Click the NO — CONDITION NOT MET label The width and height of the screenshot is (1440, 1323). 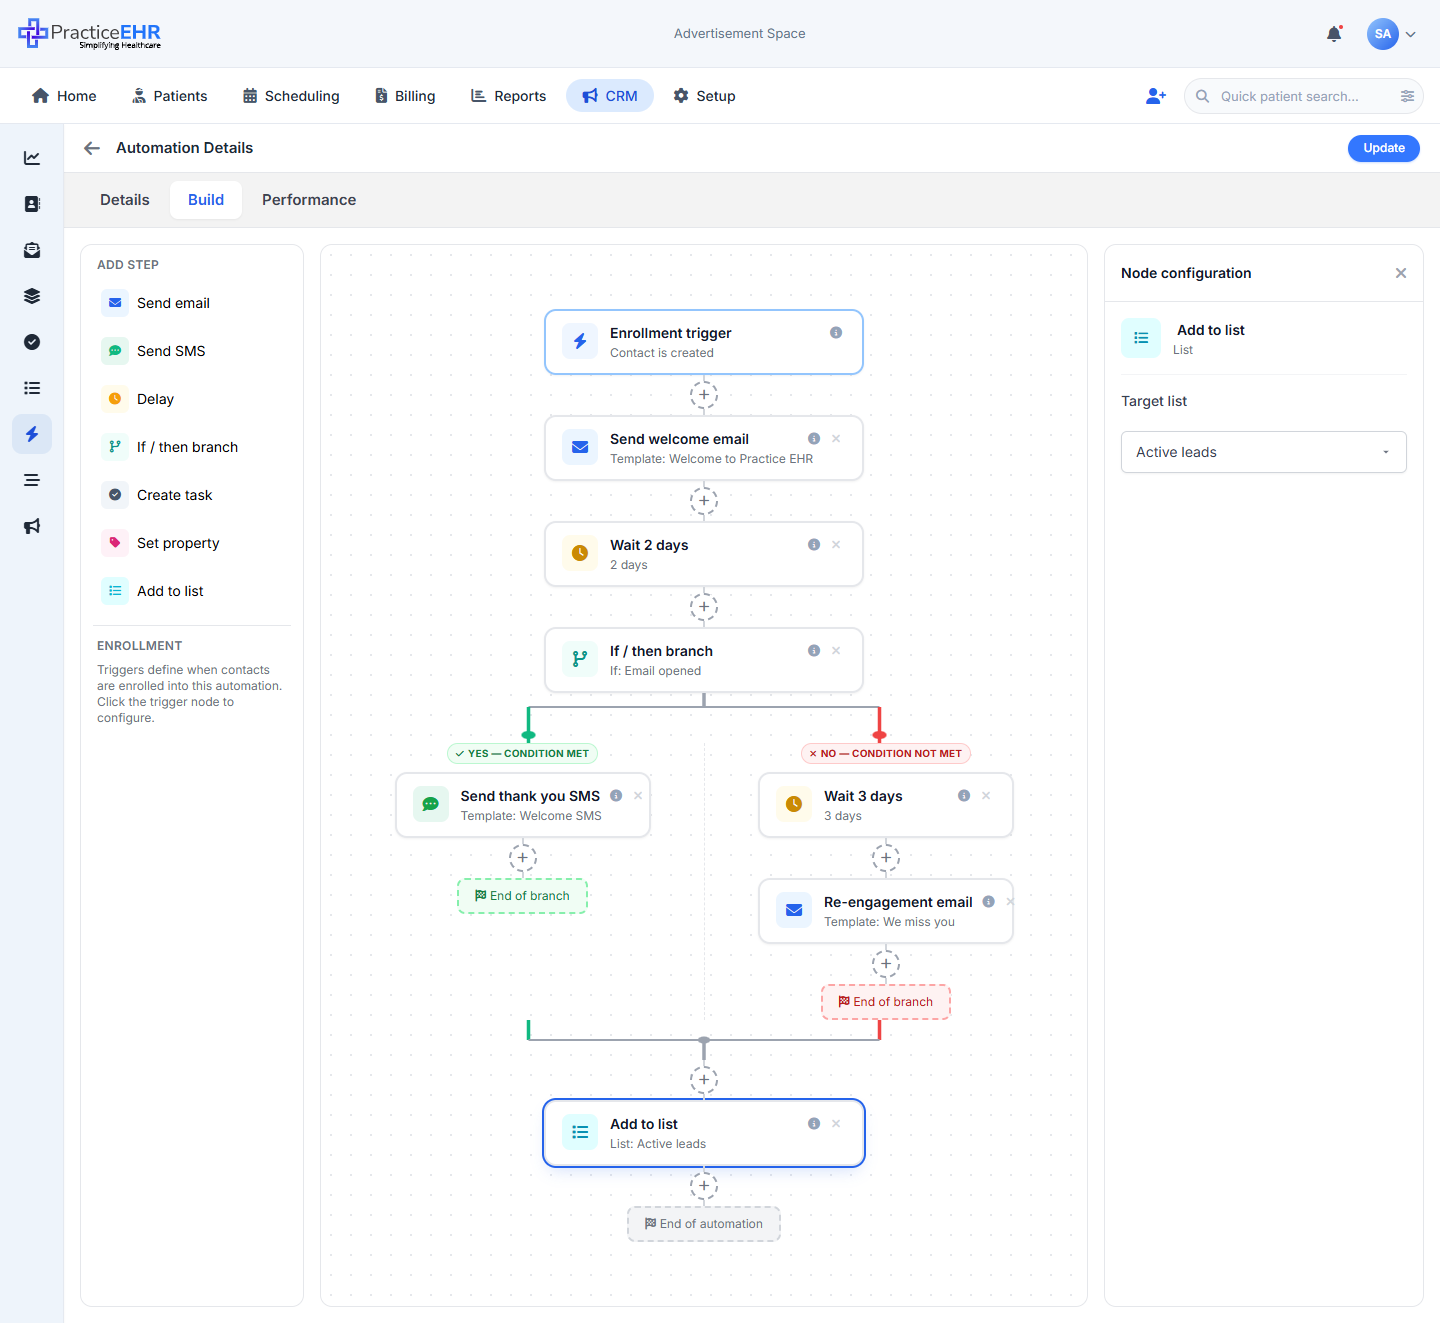tap(886, 754)
